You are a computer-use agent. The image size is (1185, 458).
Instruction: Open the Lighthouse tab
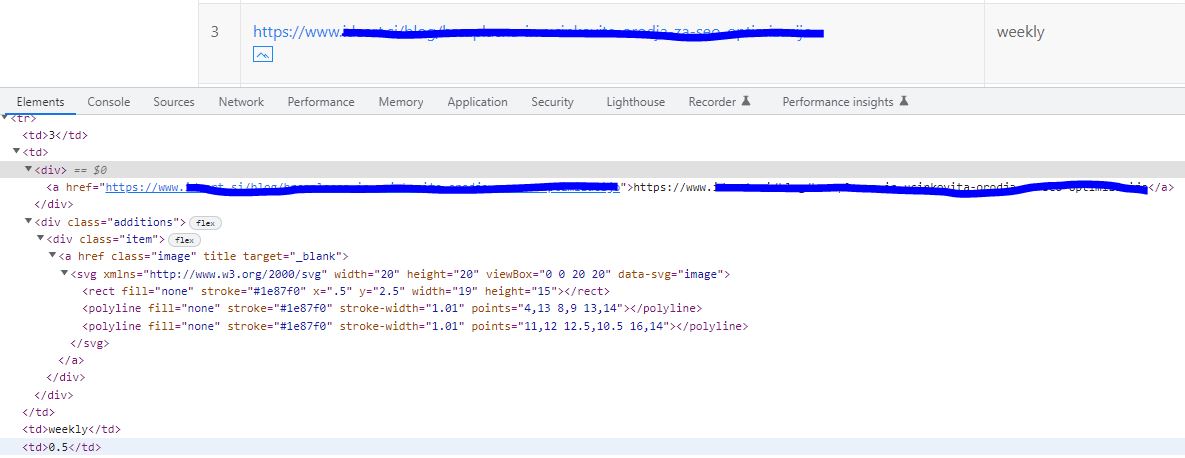coord(636,102)
